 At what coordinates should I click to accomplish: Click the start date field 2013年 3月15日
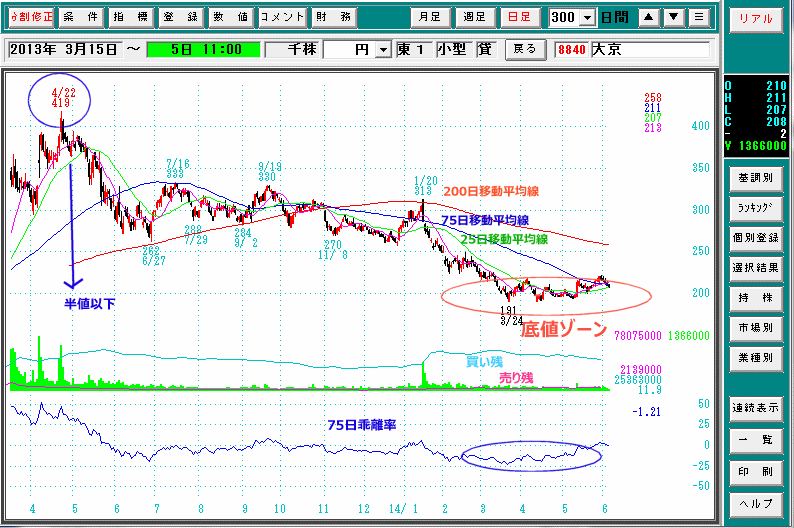pyautogui.click(x=64, y=50)
